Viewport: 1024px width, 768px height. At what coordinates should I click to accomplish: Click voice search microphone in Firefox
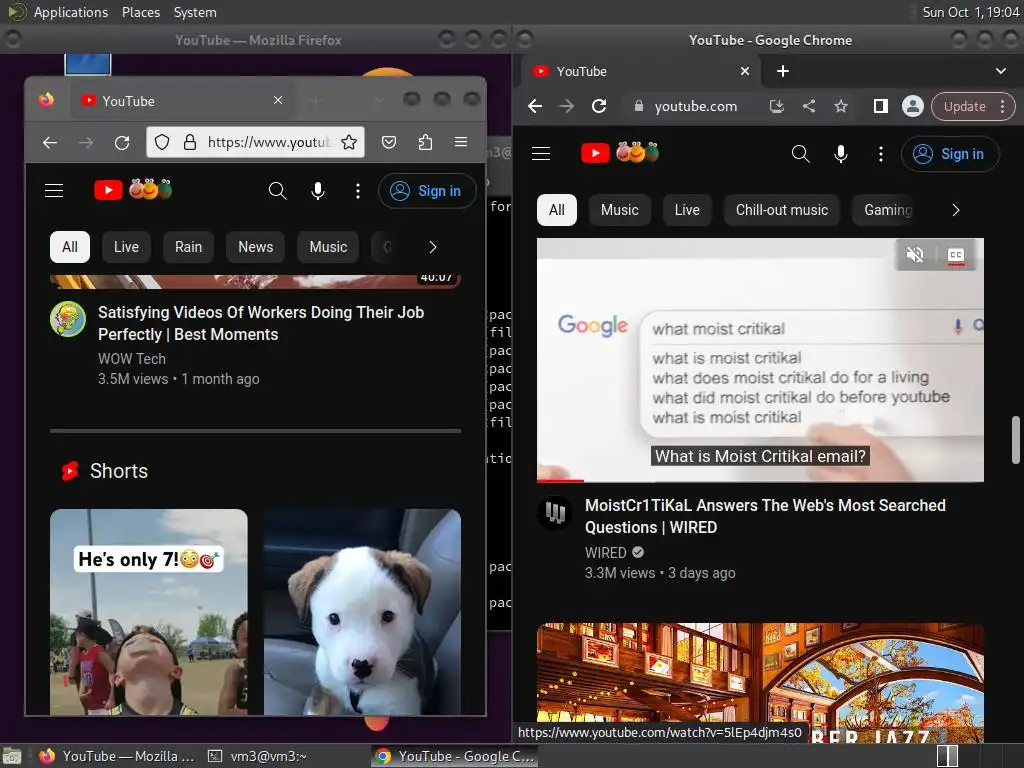[318, 191]
